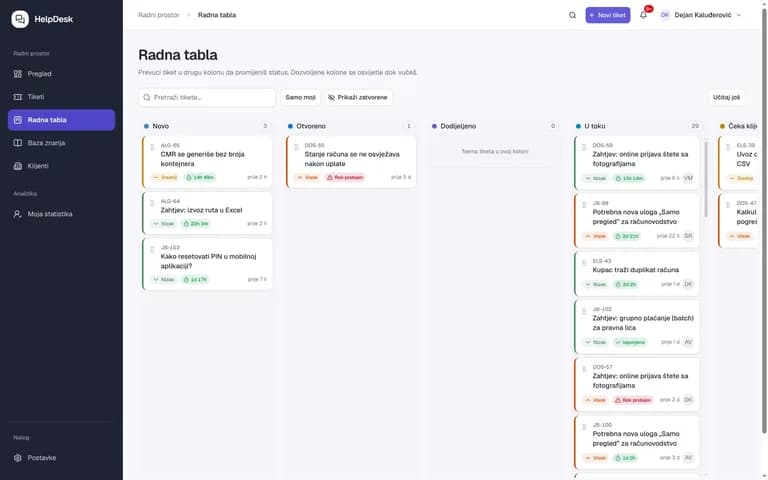Click the page vertical scrollbar
This screenshot has width=768, height=480.
764,220
